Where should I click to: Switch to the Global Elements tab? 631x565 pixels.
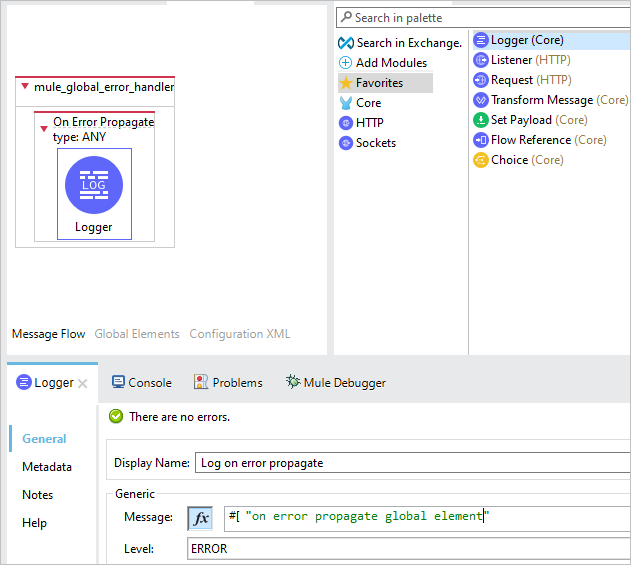(x=137, y=334)
